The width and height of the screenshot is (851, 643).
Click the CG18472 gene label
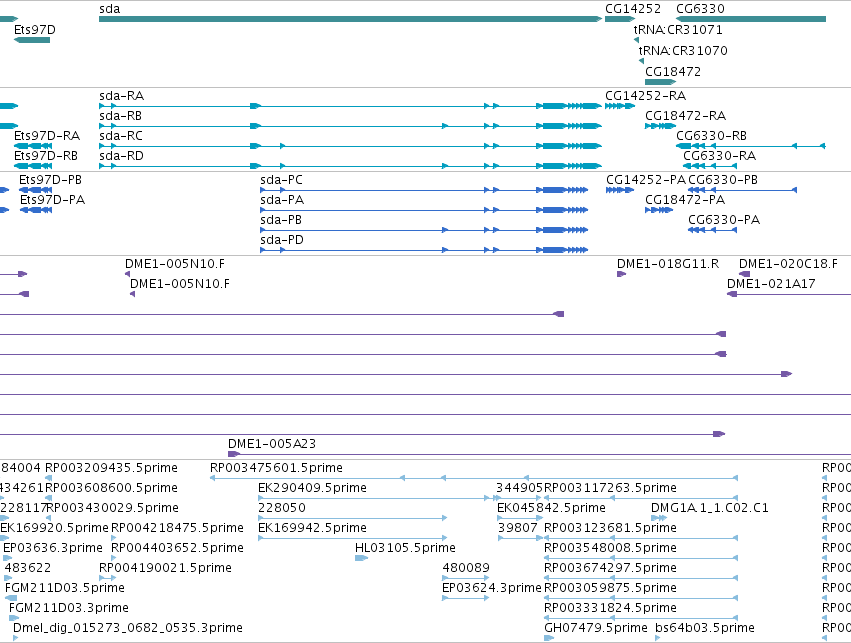pyautogui.click(x=673, y=72)
